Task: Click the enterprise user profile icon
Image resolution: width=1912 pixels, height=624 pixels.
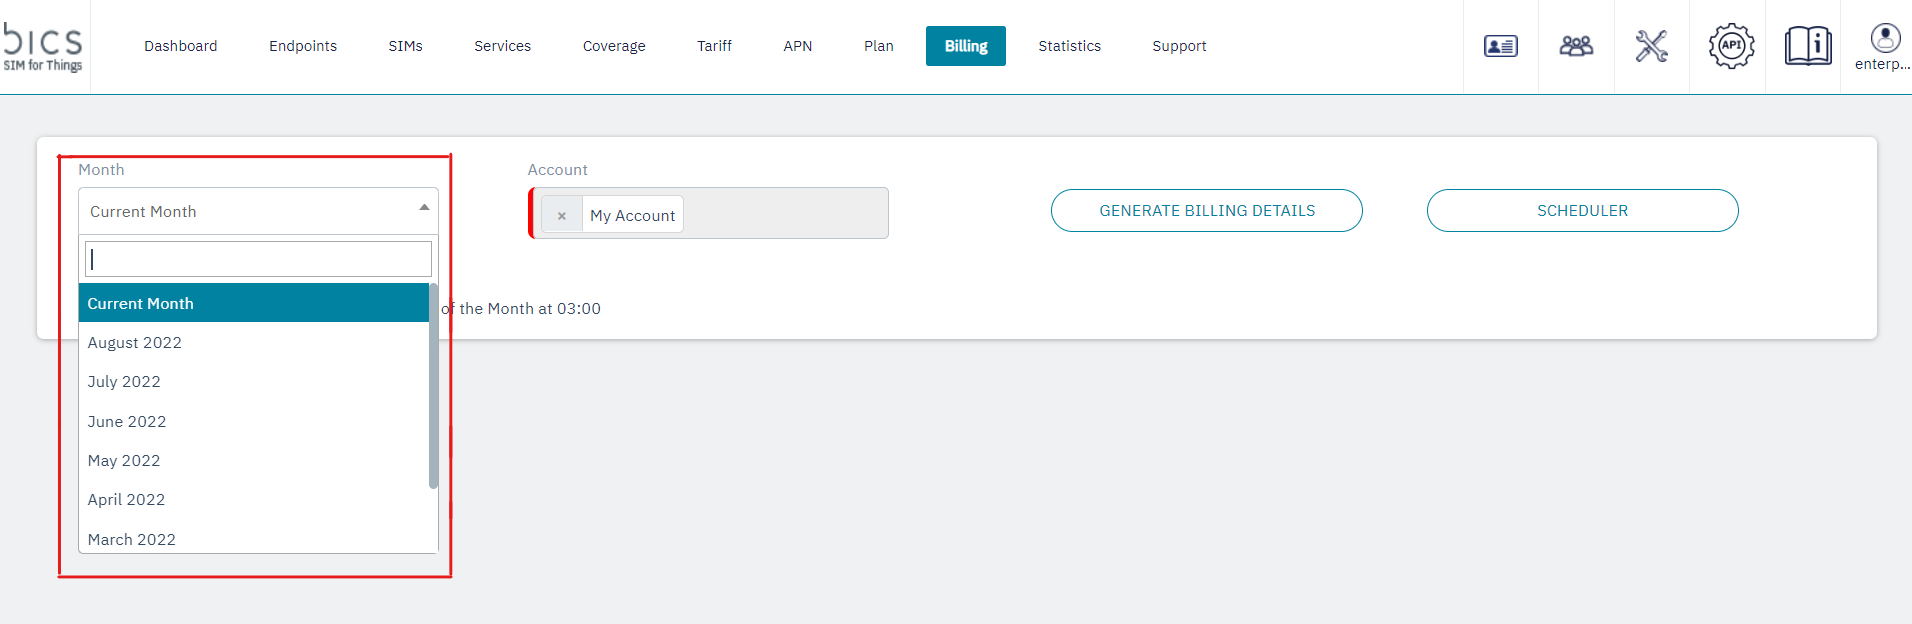Action: [x=1884, y=40]
